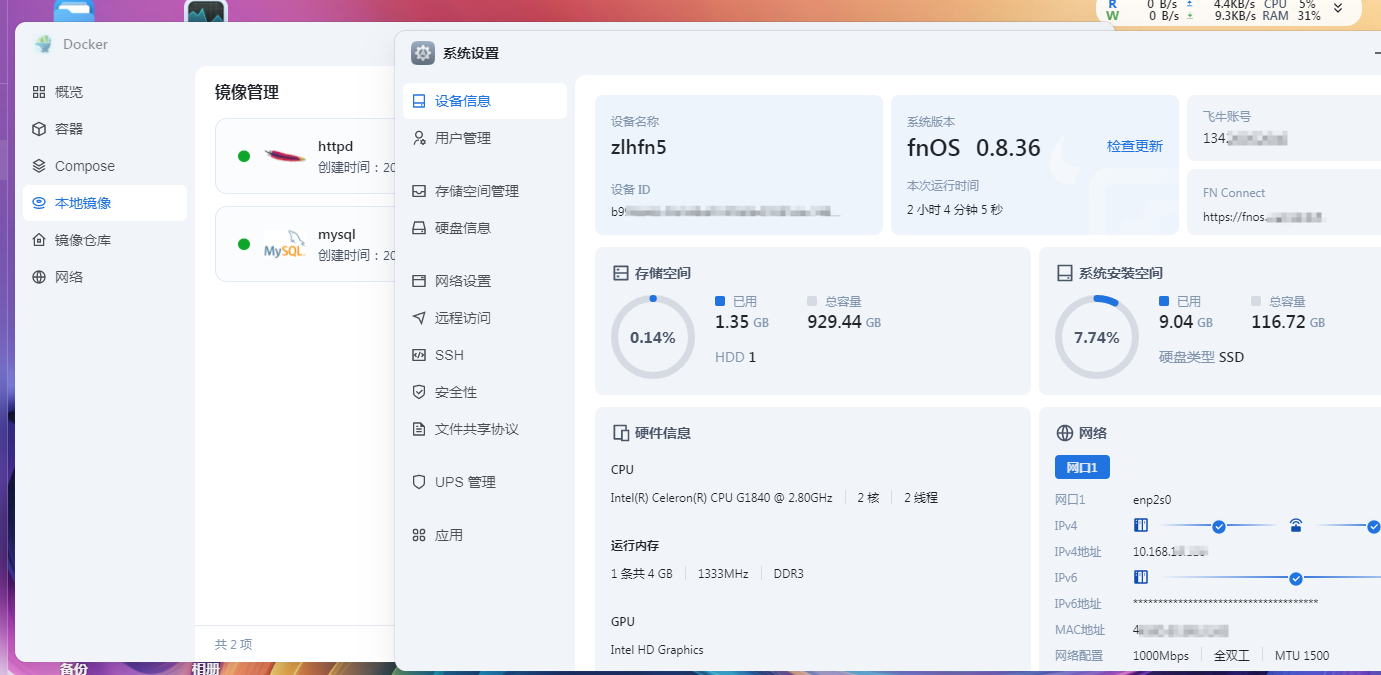Click the device name zlhfn5
The width and height of the screenshot is (1381, 675).
[x=639, y=148]
